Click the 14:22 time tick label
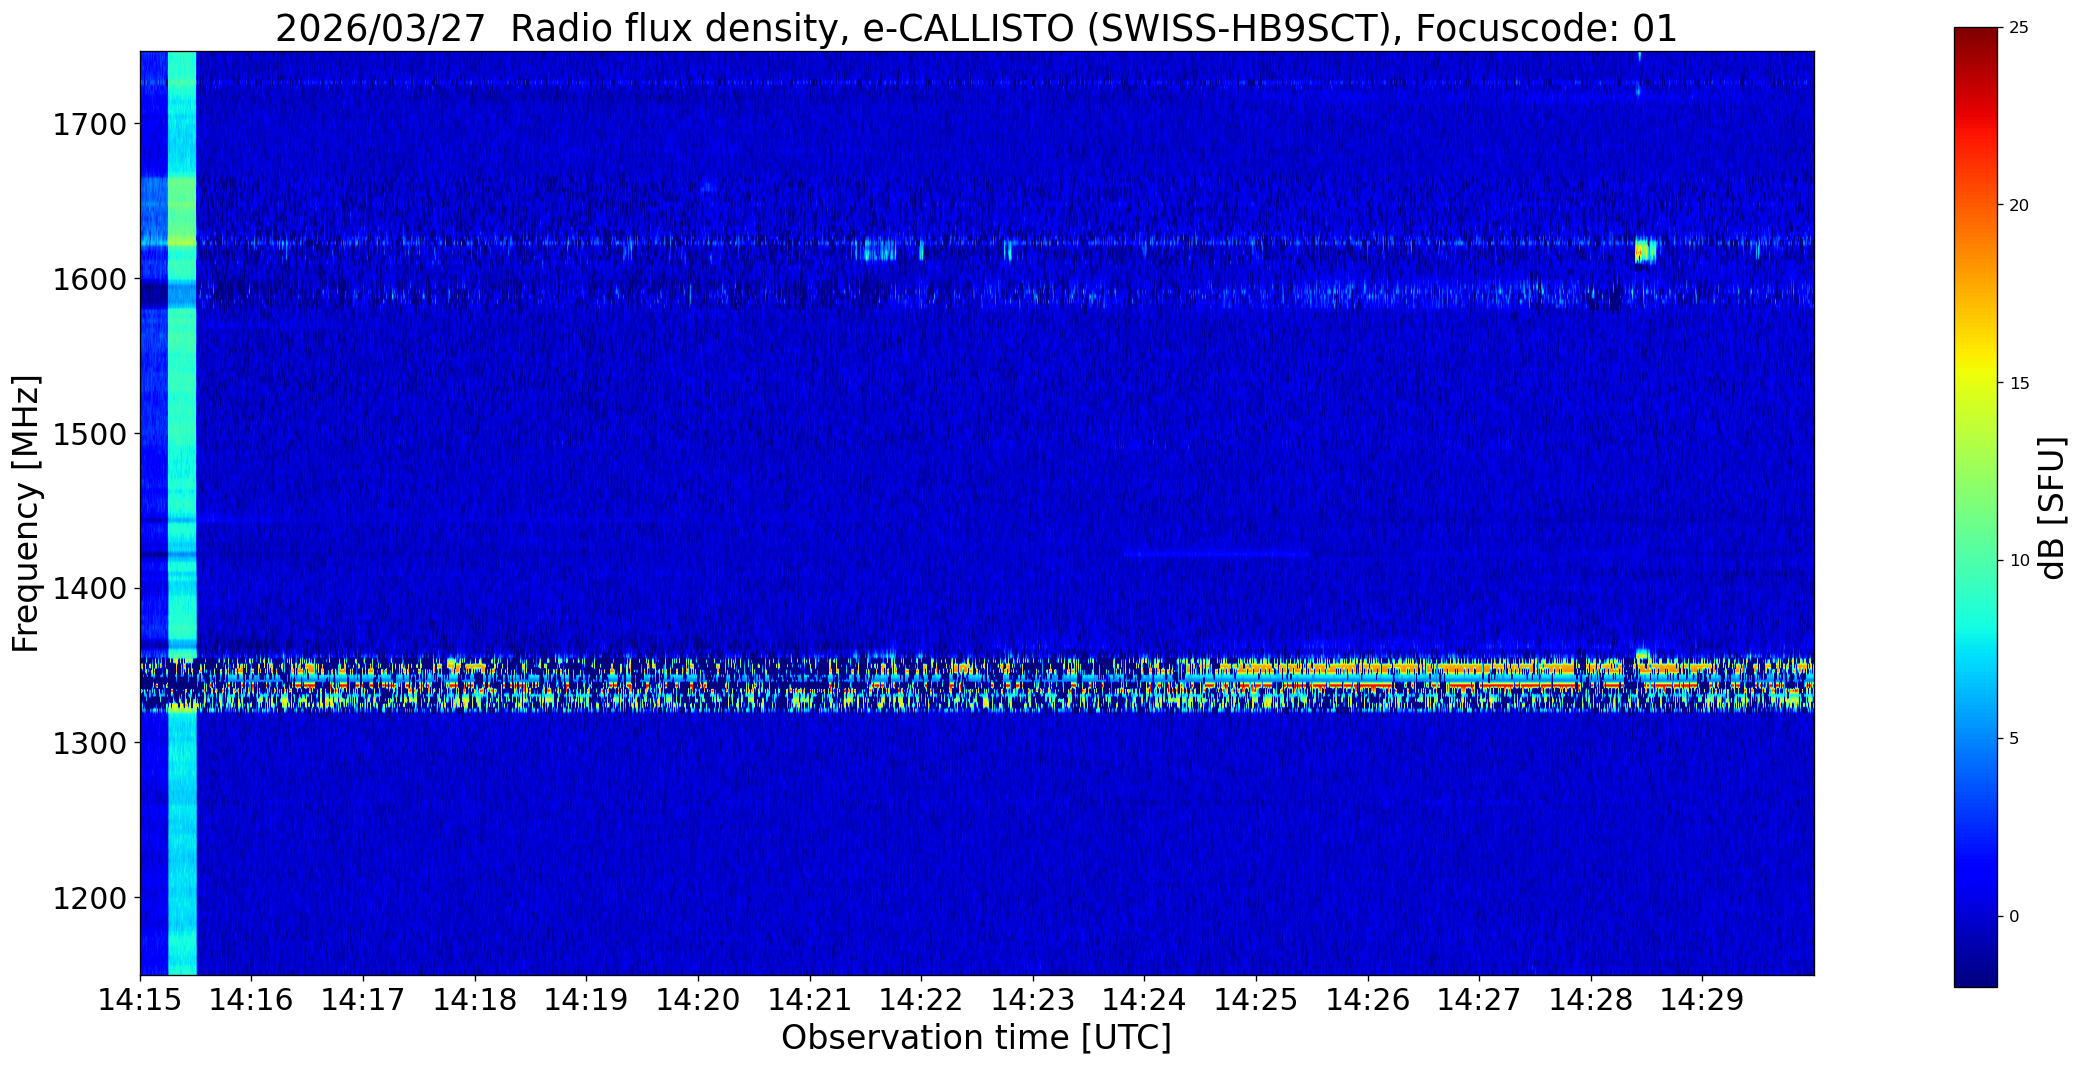The image size is (2082, 1067). coord(921,1000)
